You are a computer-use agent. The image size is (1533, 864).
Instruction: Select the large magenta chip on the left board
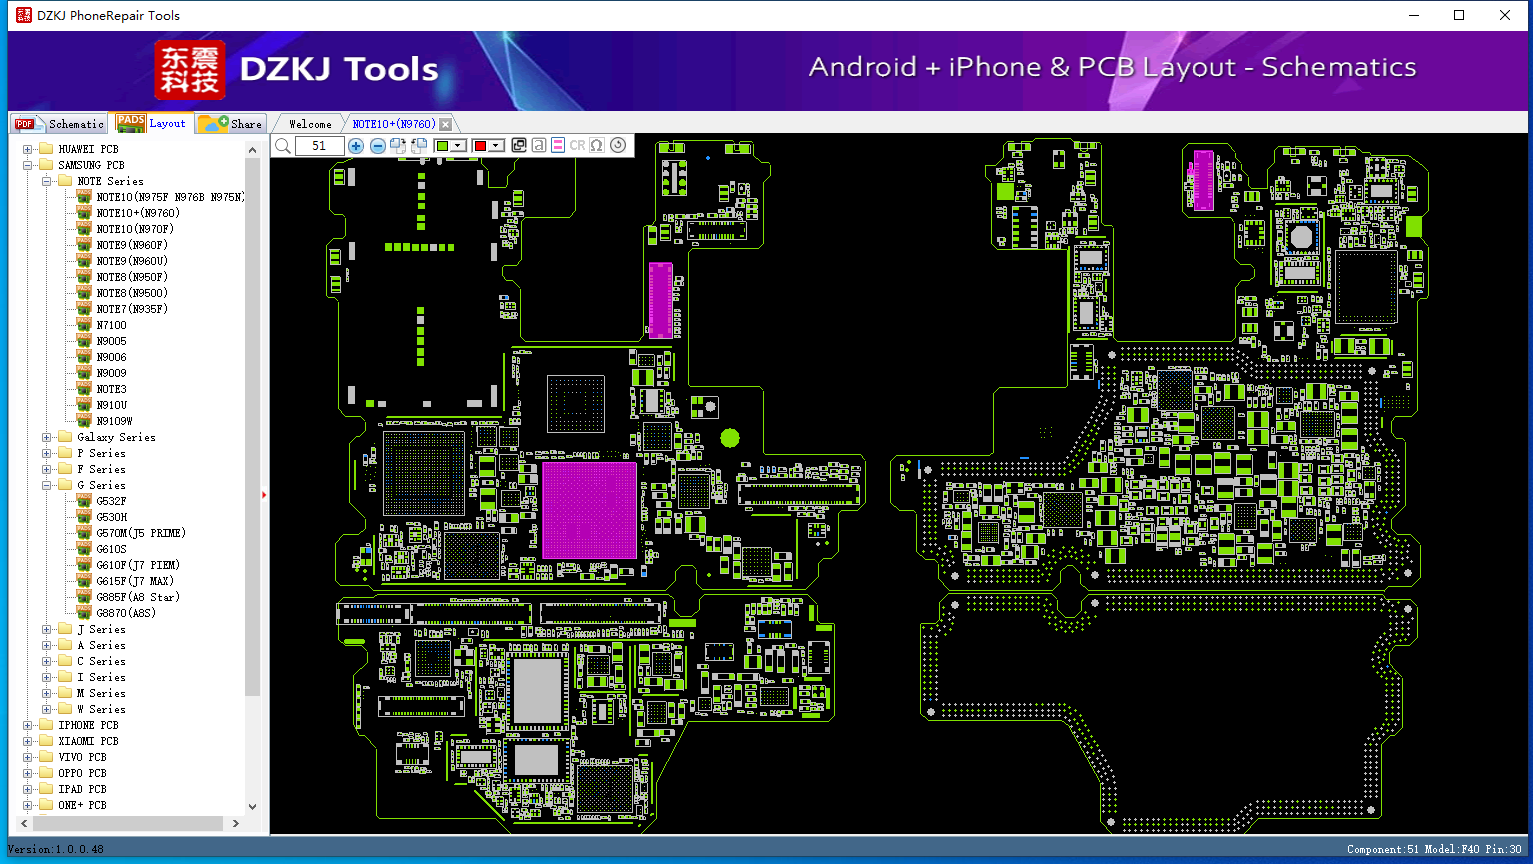coord(589,510)
